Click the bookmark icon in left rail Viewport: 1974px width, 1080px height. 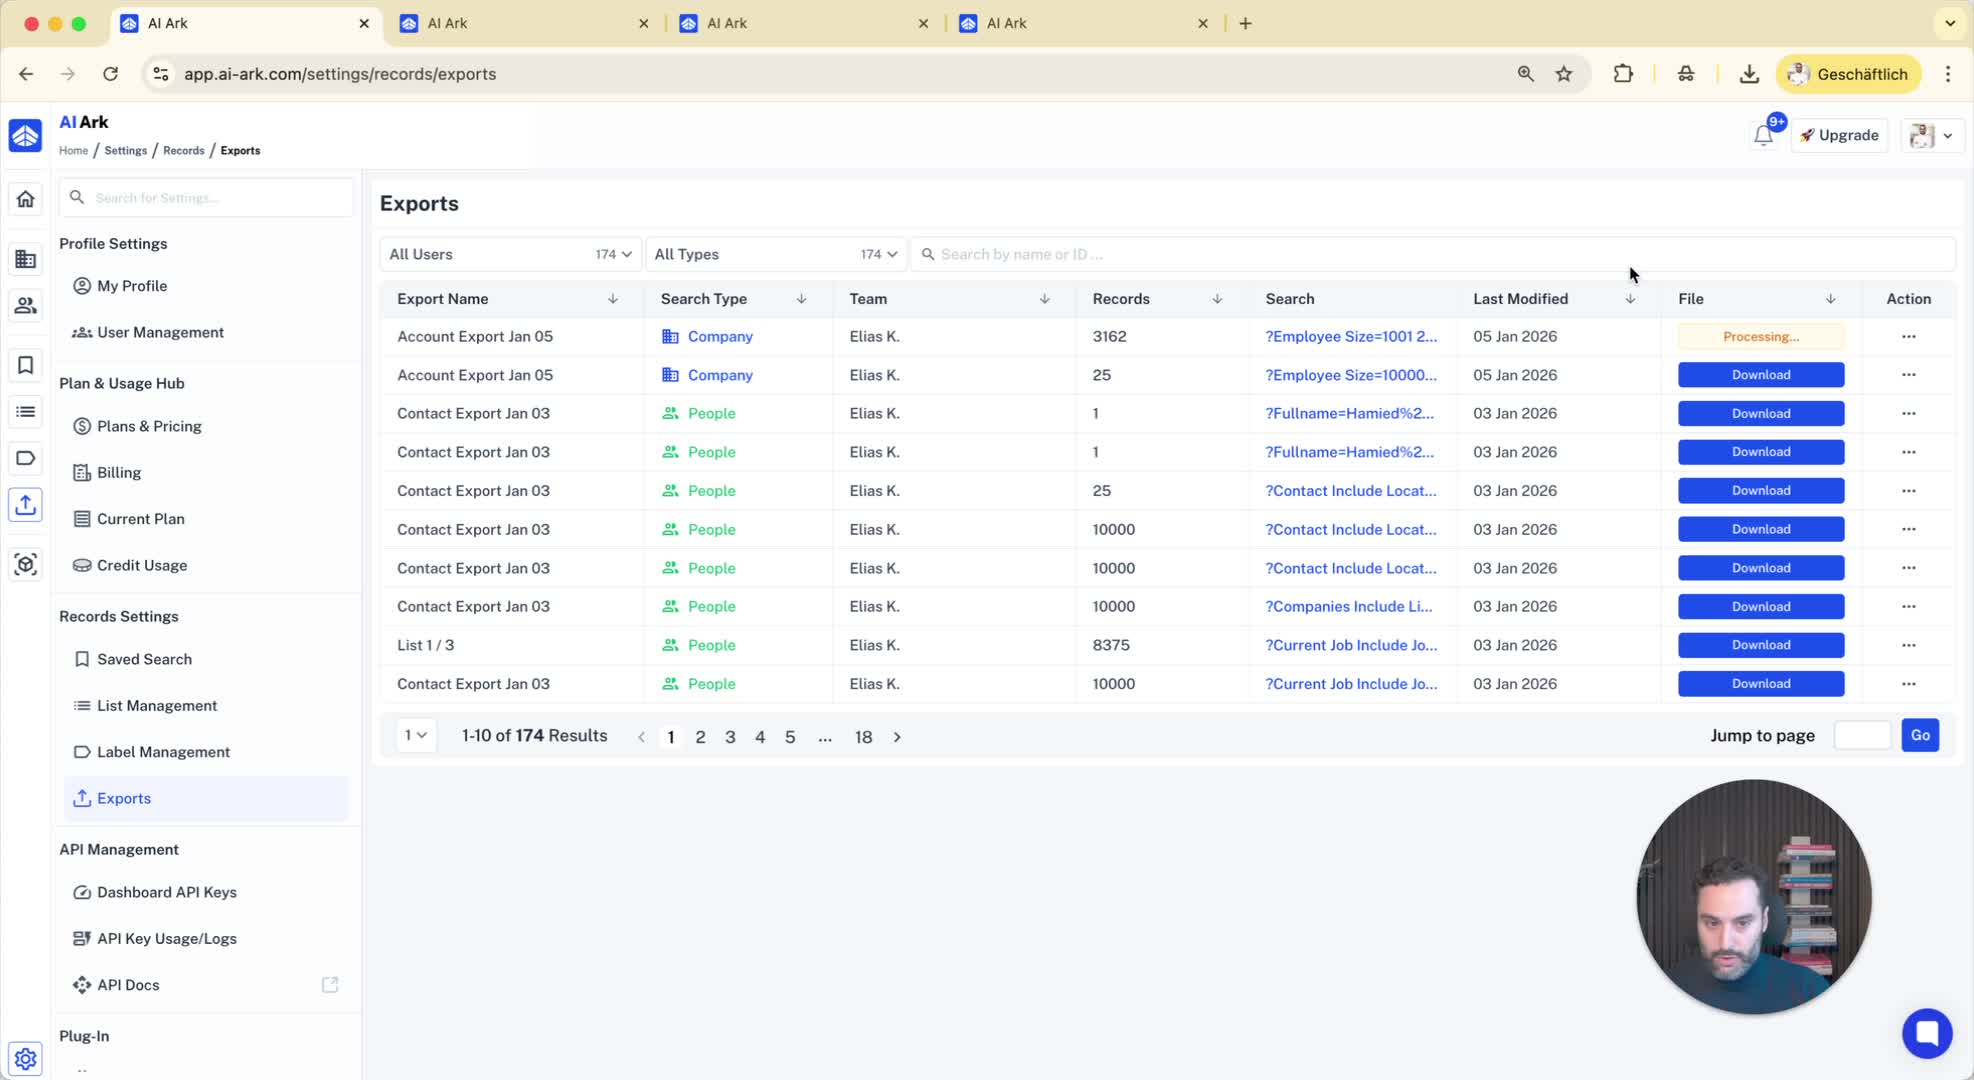[x=25, y=365]
